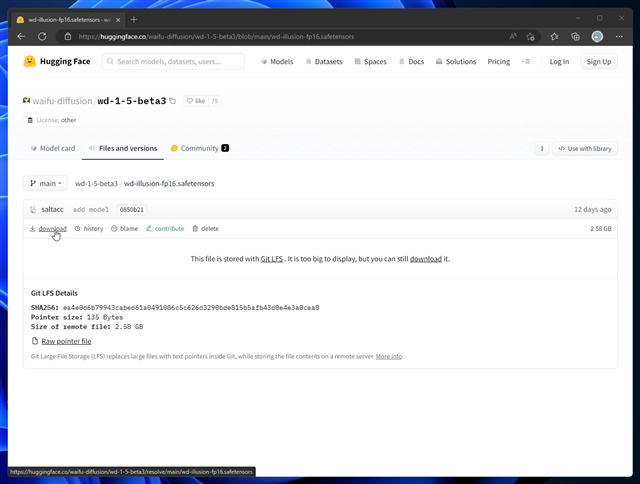Open the saltacc user profile

52,209
